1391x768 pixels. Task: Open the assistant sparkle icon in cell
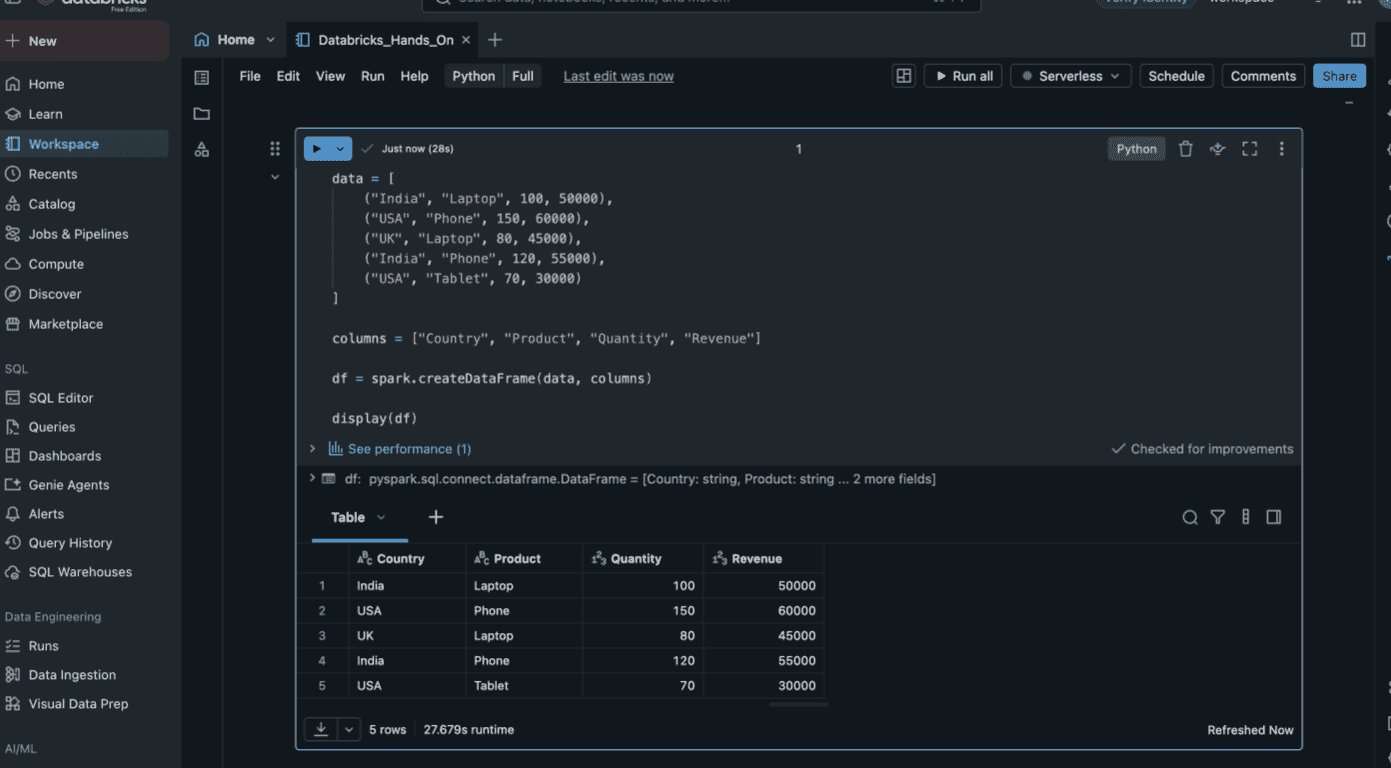click(x=1217, y=149)
